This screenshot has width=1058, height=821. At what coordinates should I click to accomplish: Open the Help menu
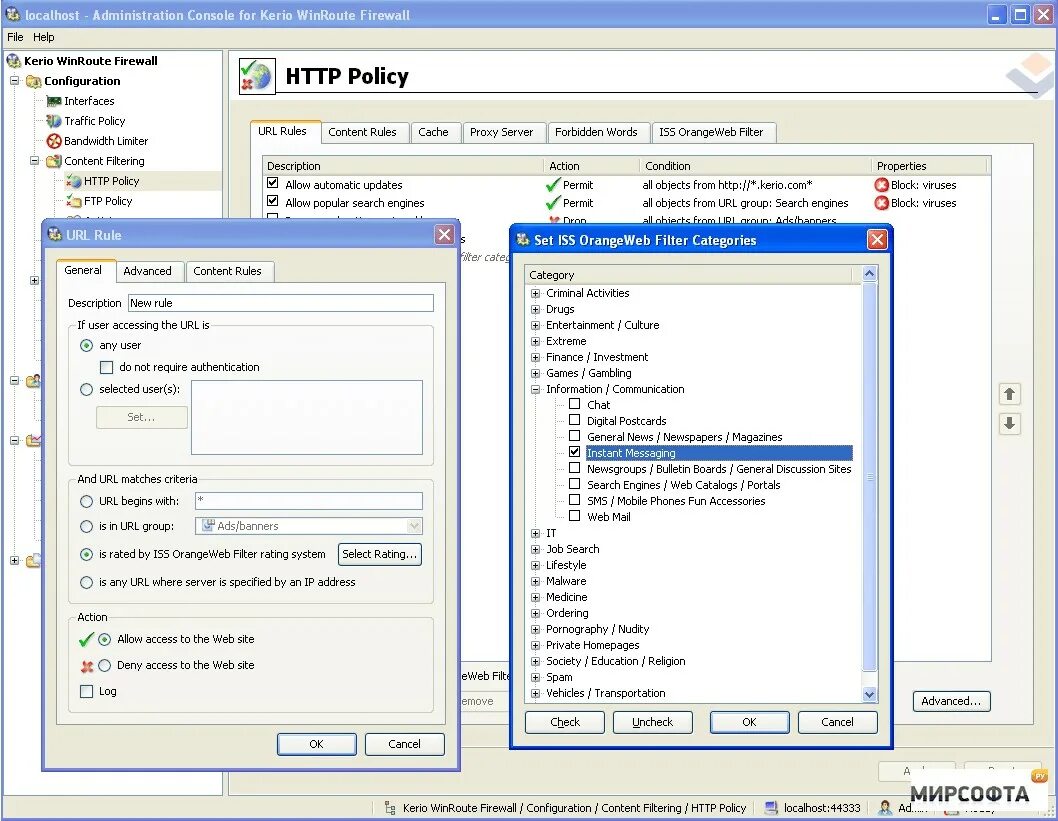coord(43,37)
